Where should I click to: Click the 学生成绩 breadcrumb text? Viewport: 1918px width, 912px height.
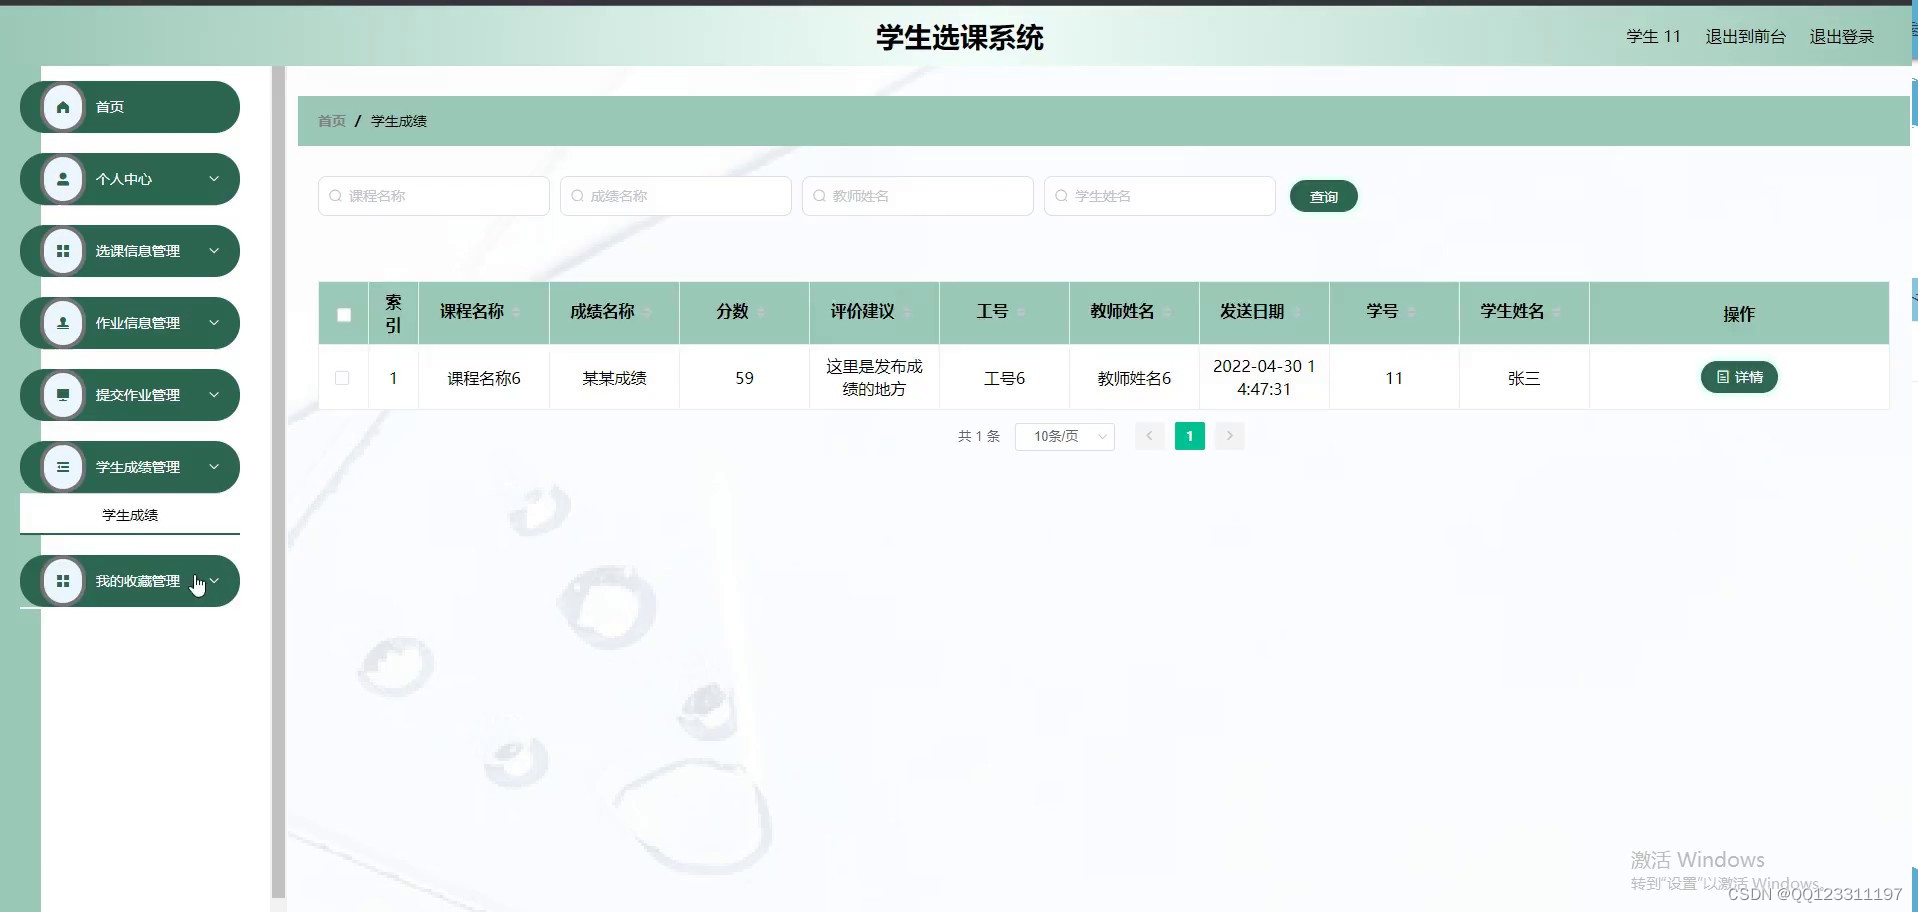tap(399, 121)
